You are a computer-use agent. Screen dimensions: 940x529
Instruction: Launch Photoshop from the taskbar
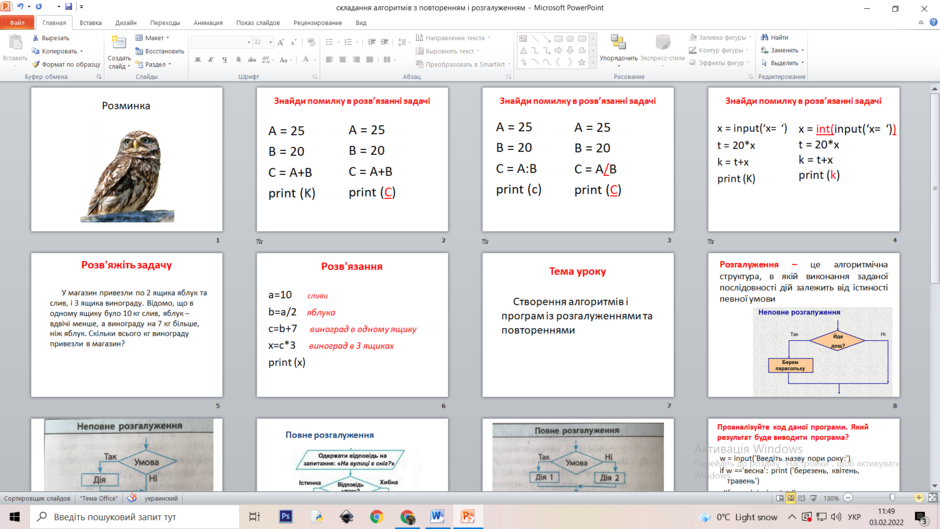click(x=286, y=516)
